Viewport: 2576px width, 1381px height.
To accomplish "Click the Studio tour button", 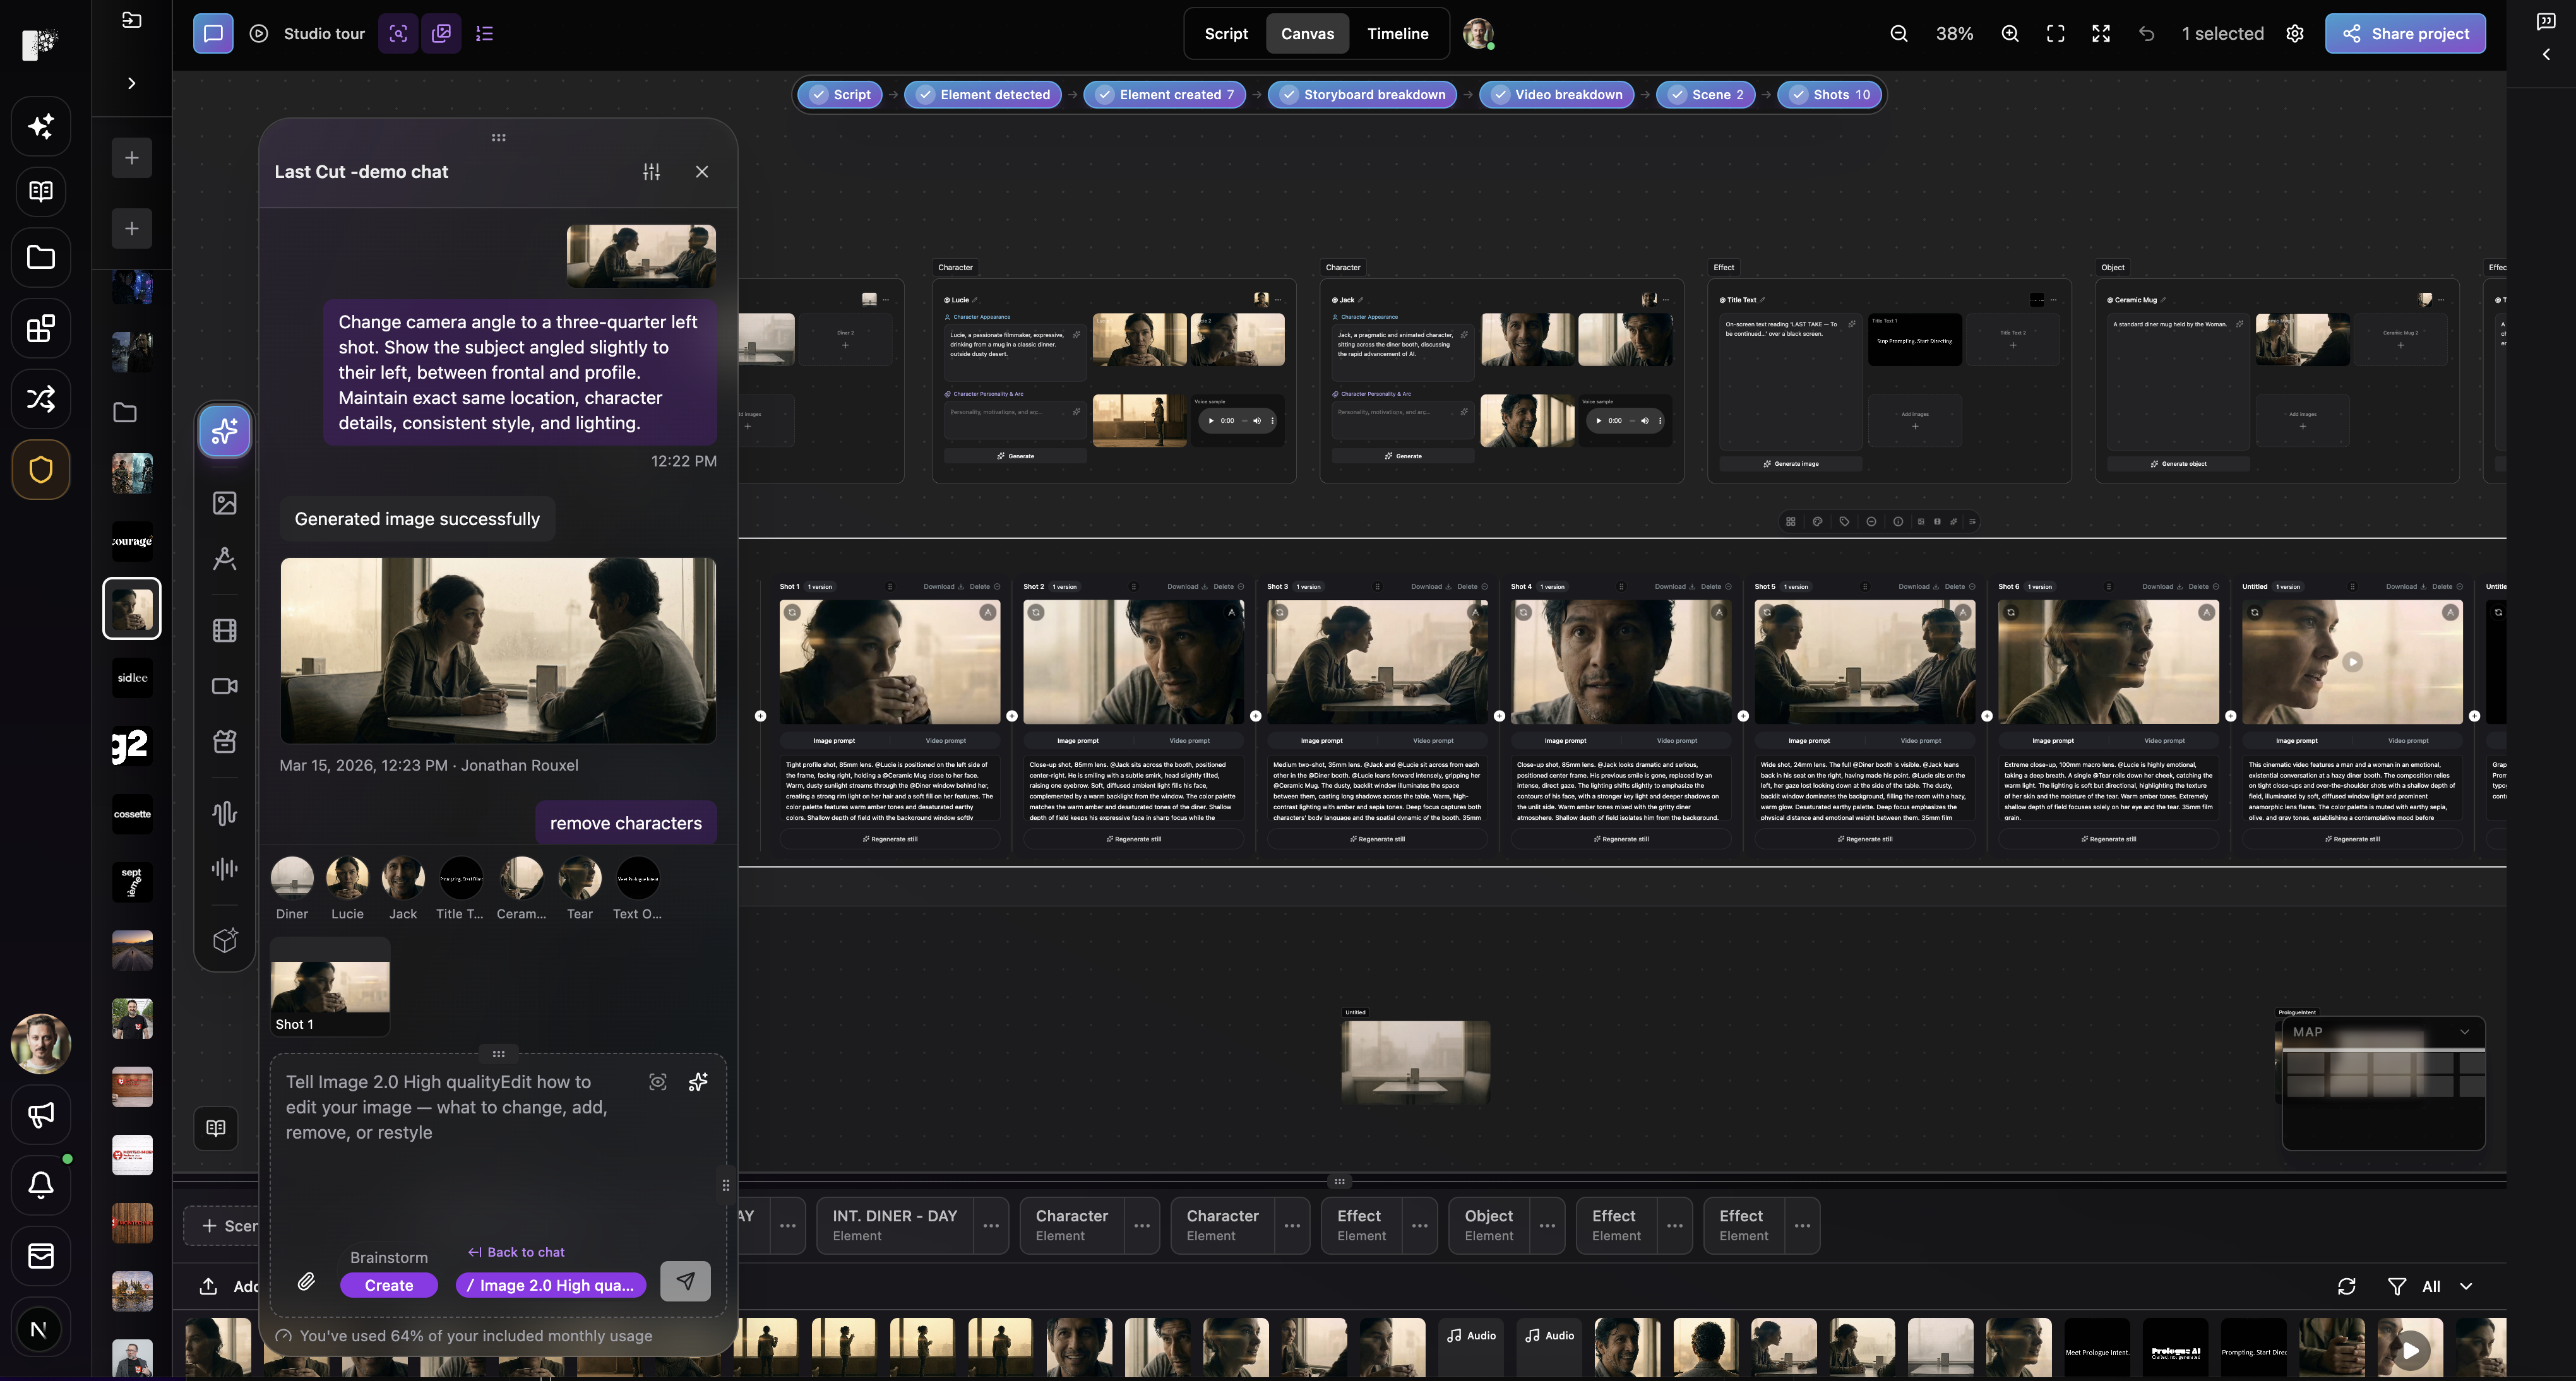I will tap(307, 33).
